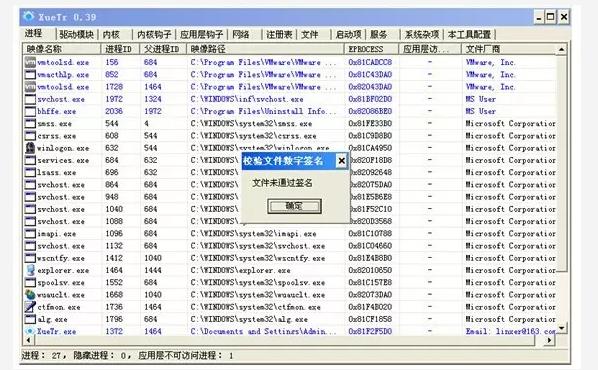Switch to the 文件 tab
Image resolution: width=598 pixels, height=370 pixels.
[x=309, y=34]
